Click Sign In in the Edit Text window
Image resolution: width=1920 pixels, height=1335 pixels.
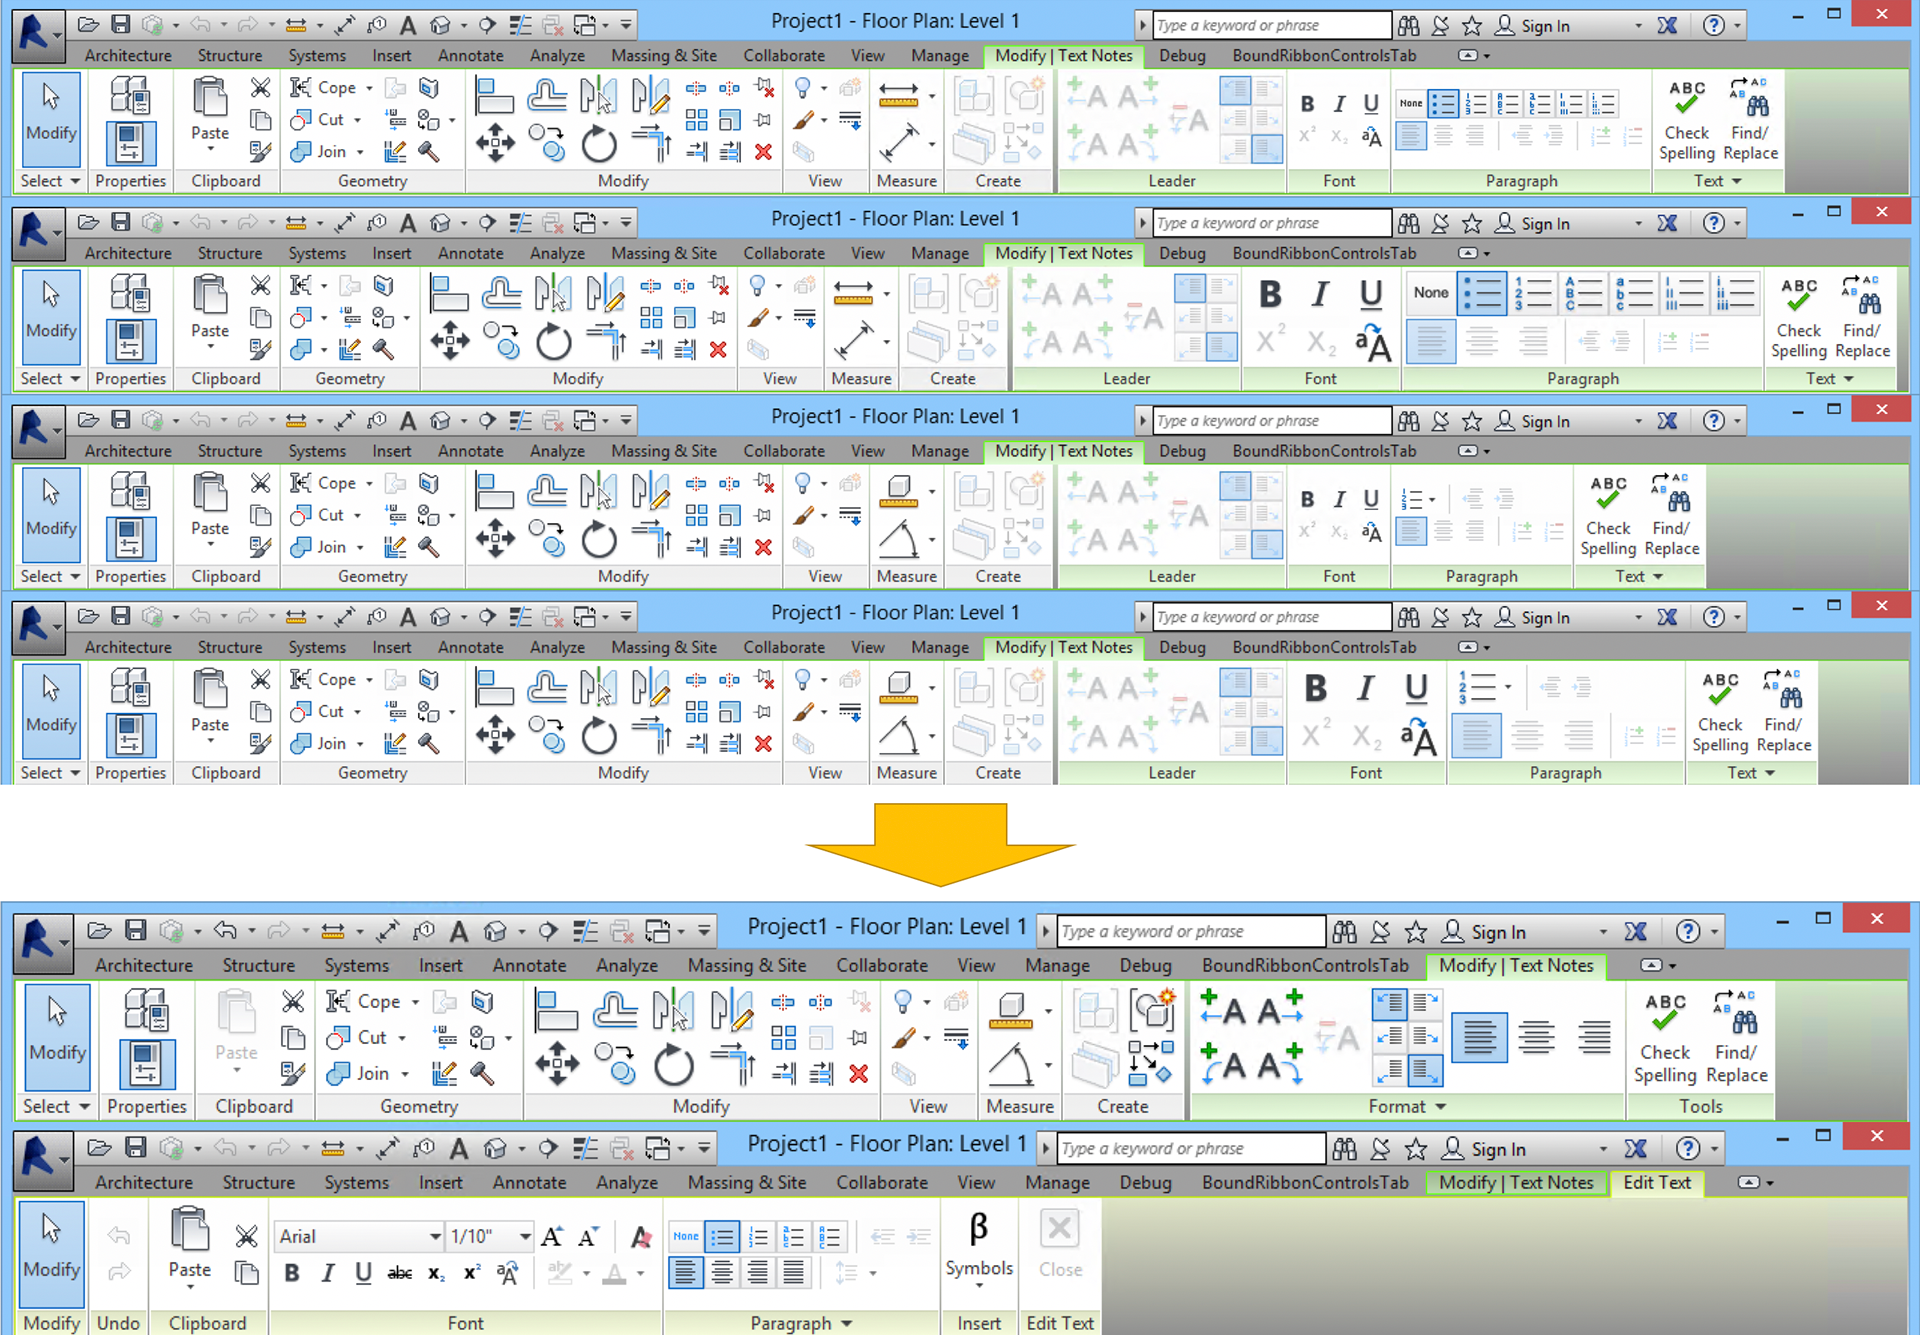(x=1483, y=1149)
